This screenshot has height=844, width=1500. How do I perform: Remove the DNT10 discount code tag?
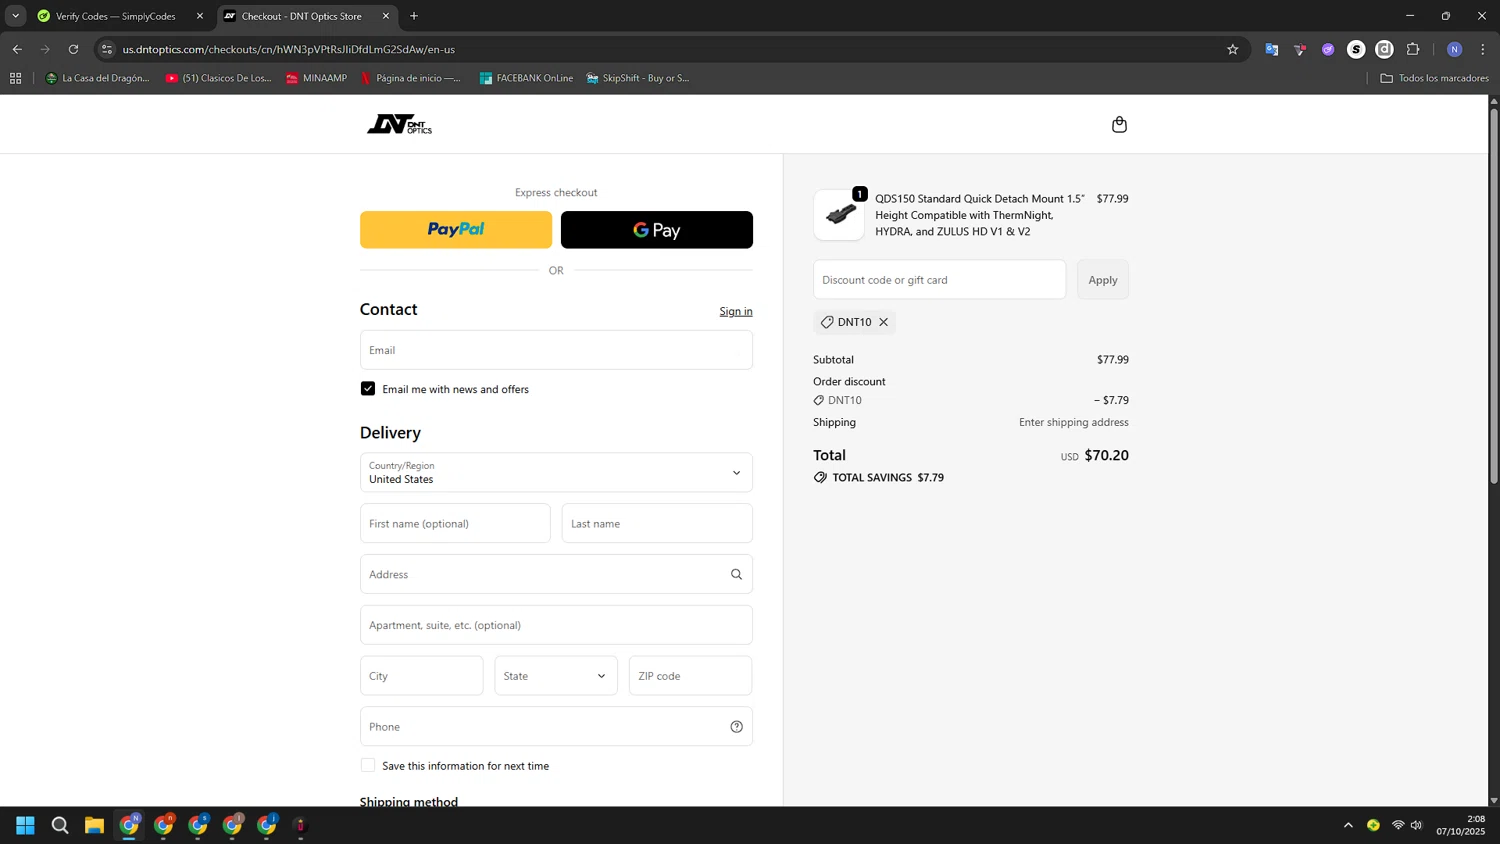pos(883,322)
